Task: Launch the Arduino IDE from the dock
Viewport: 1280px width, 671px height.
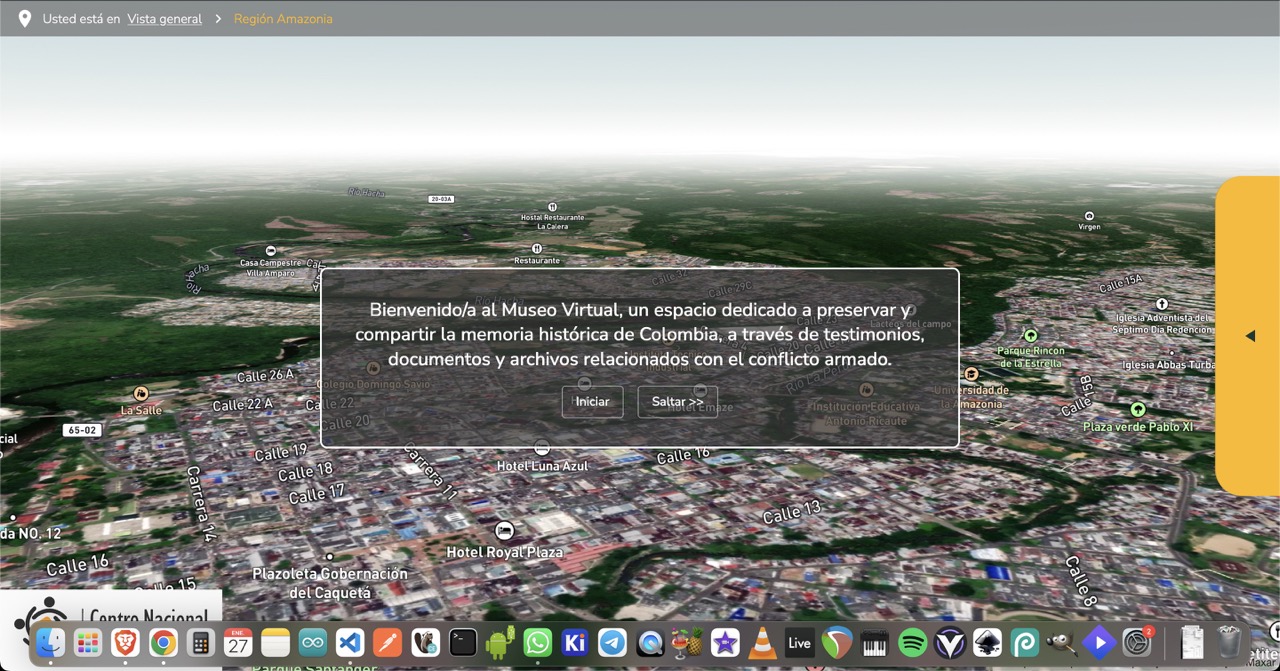Action: coord(313,643)
